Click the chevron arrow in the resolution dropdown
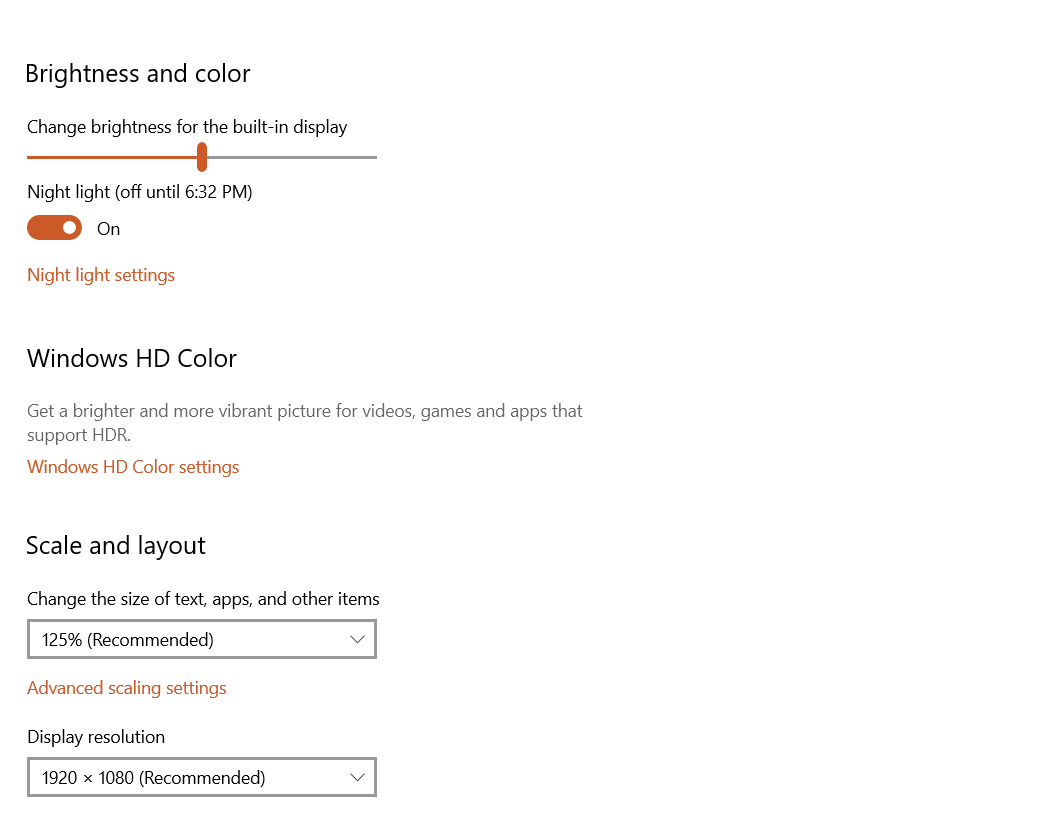 coord(358,778)
